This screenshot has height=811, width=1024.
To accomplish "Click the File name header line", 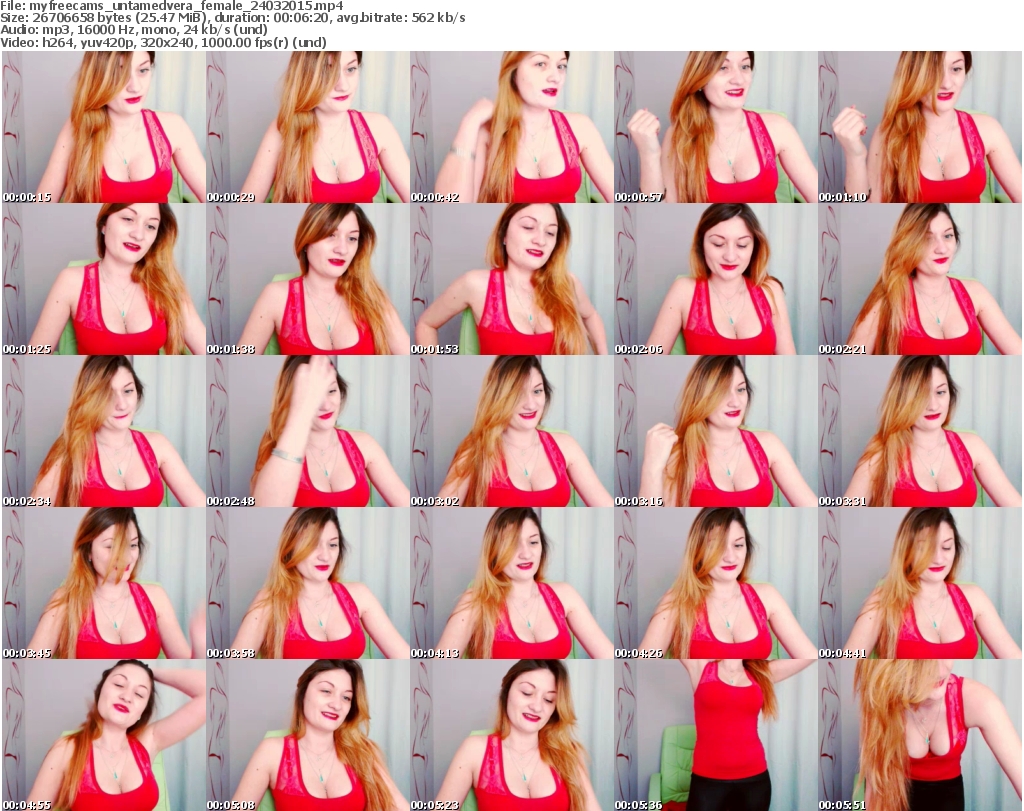I will click(x=172, y=6).
